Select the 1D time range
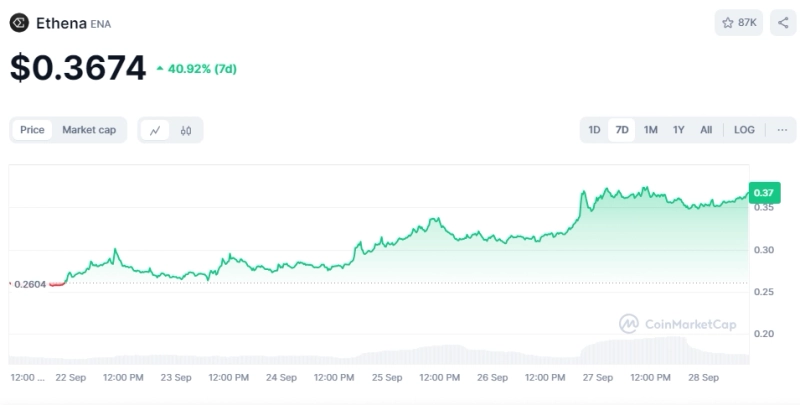Image resolution: width=800 pixels, height=405 pixels. [594, 130]
